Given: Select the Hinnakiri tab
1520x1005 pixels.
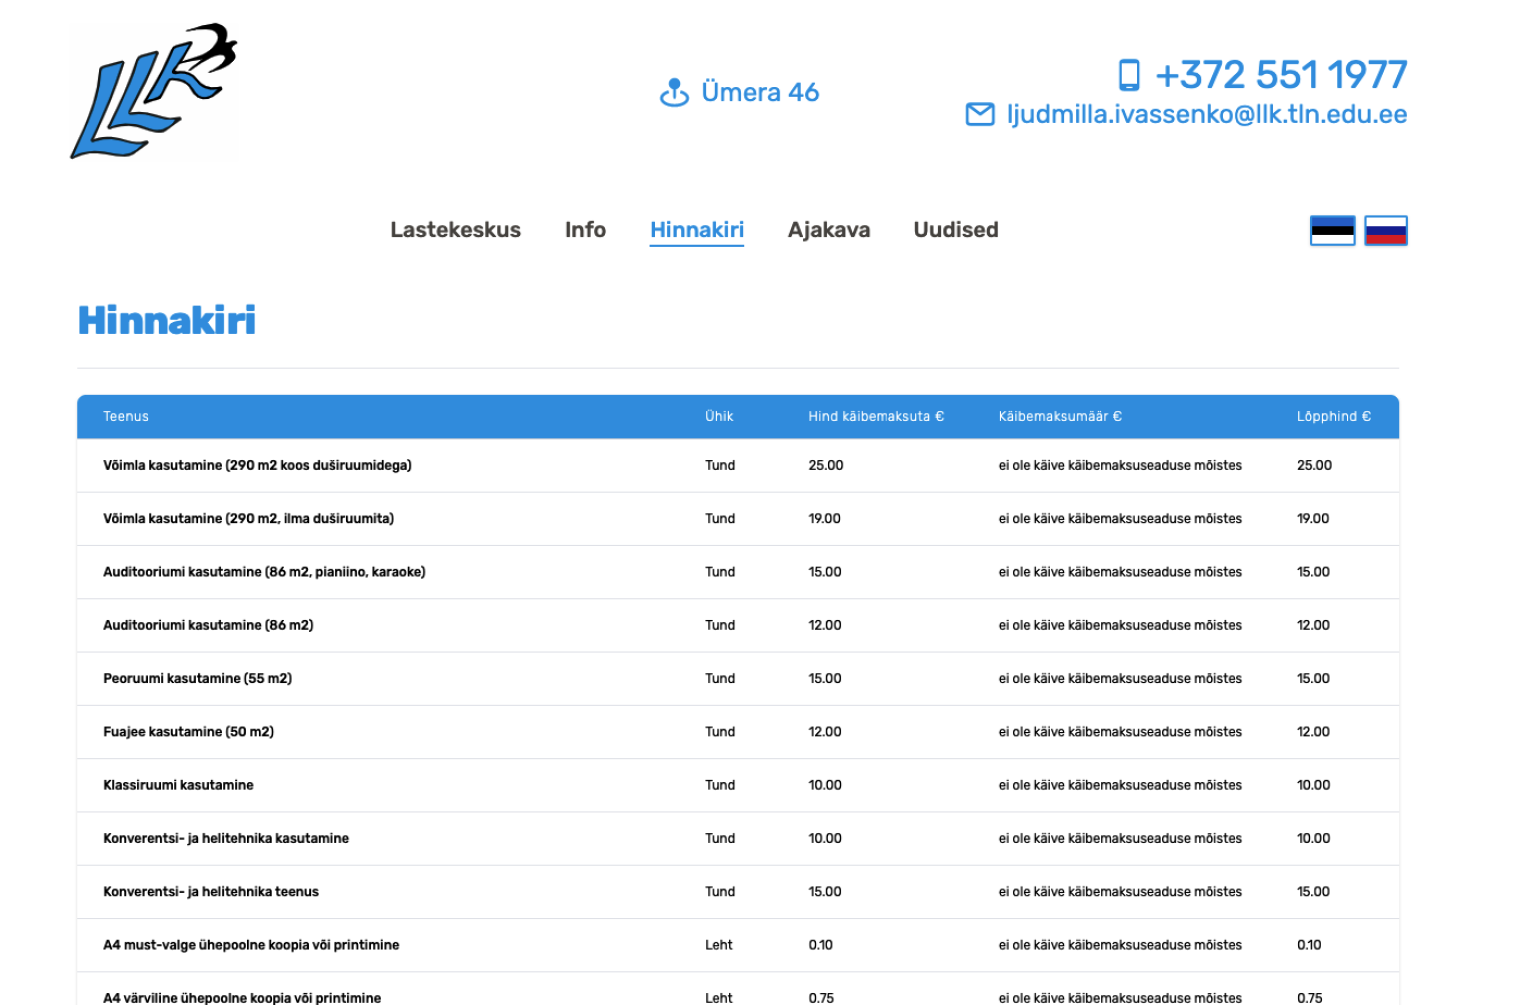Looking at the screenshot, I should [697, 230].
